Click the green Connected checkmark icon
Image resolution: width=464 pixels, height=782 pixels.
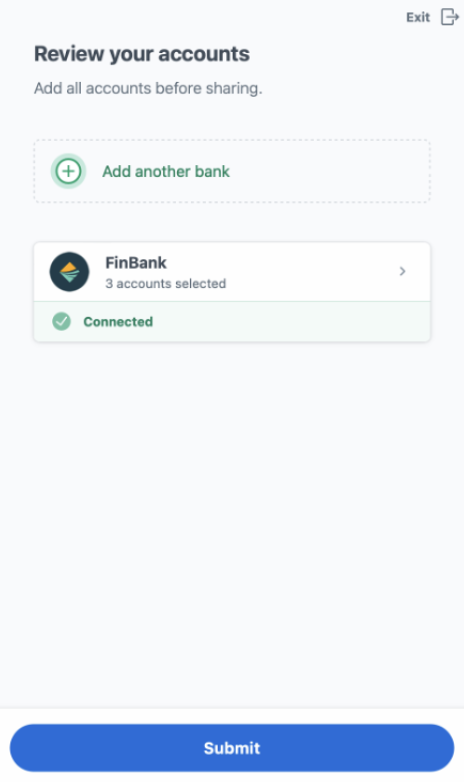point(61,322)
